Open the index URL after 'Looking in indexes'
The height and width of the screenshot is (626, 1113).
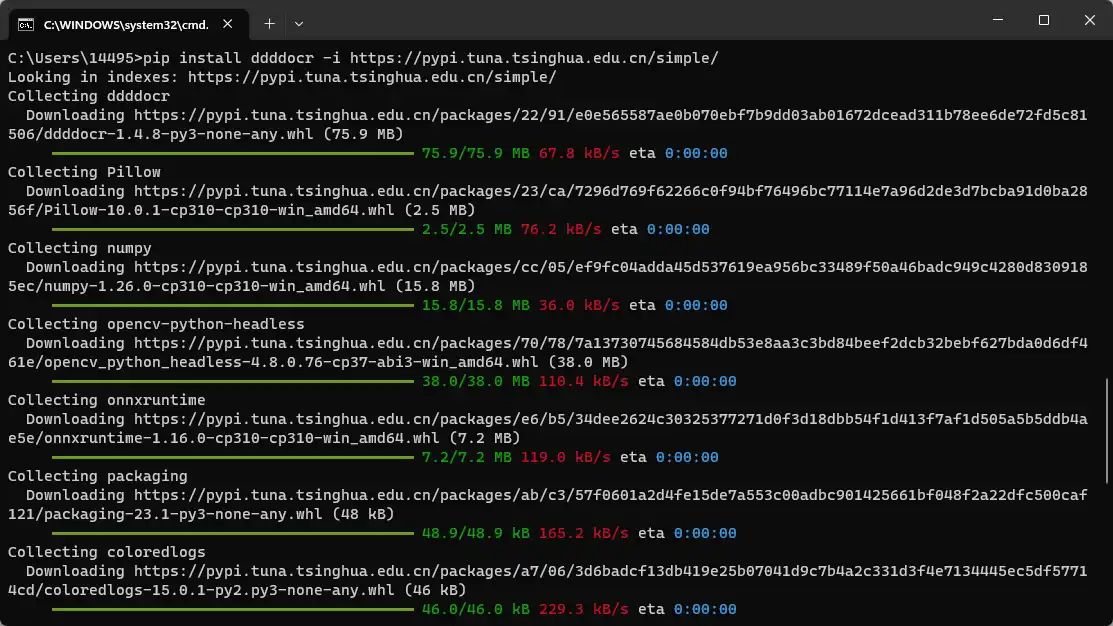[x=371, y=77]
